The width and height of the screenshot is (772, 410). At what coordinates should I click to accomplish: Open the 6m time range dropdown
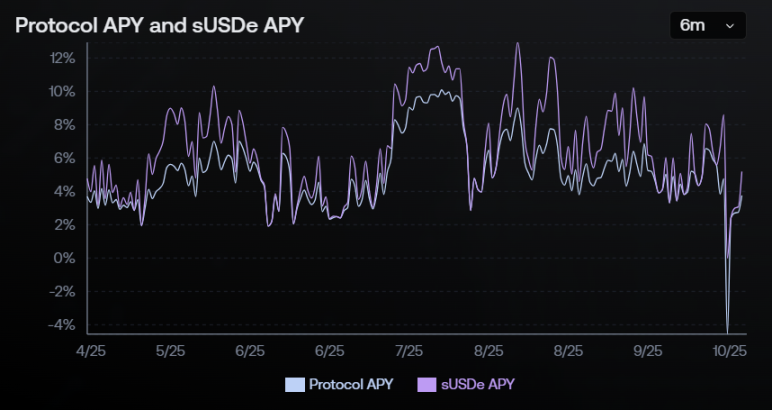click(x=706, y=25)
